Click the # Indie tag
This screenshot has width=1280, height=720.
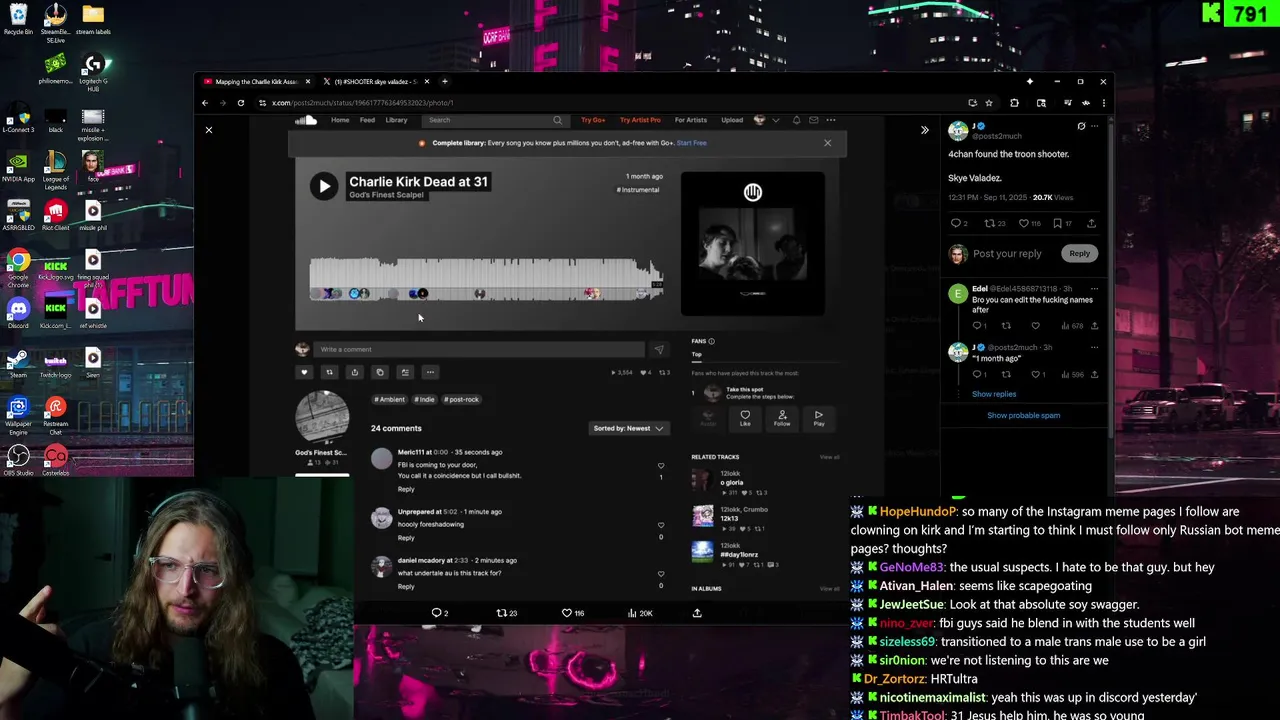point(425,399)
